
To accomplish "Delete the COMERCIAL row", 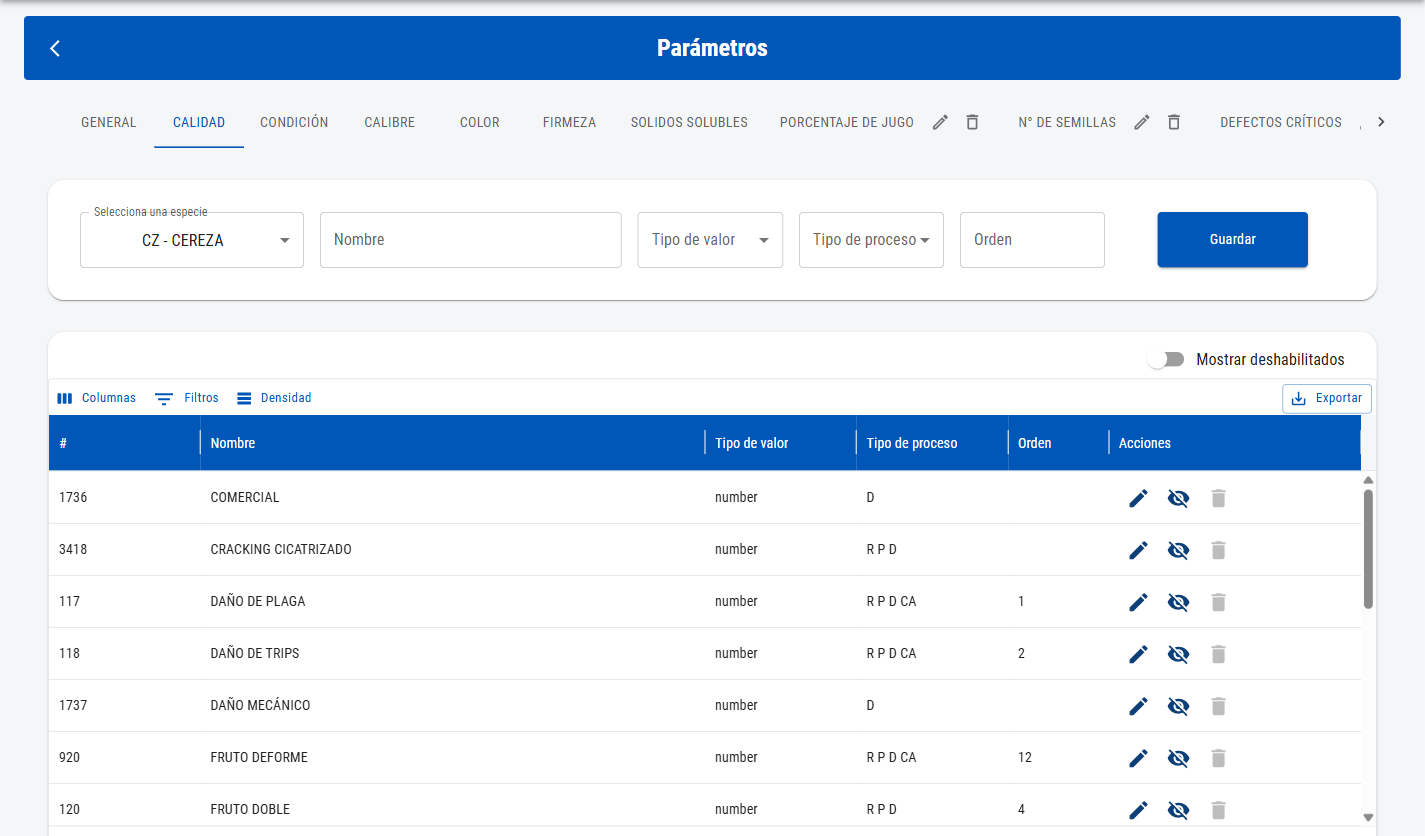I will [1218, 498].
